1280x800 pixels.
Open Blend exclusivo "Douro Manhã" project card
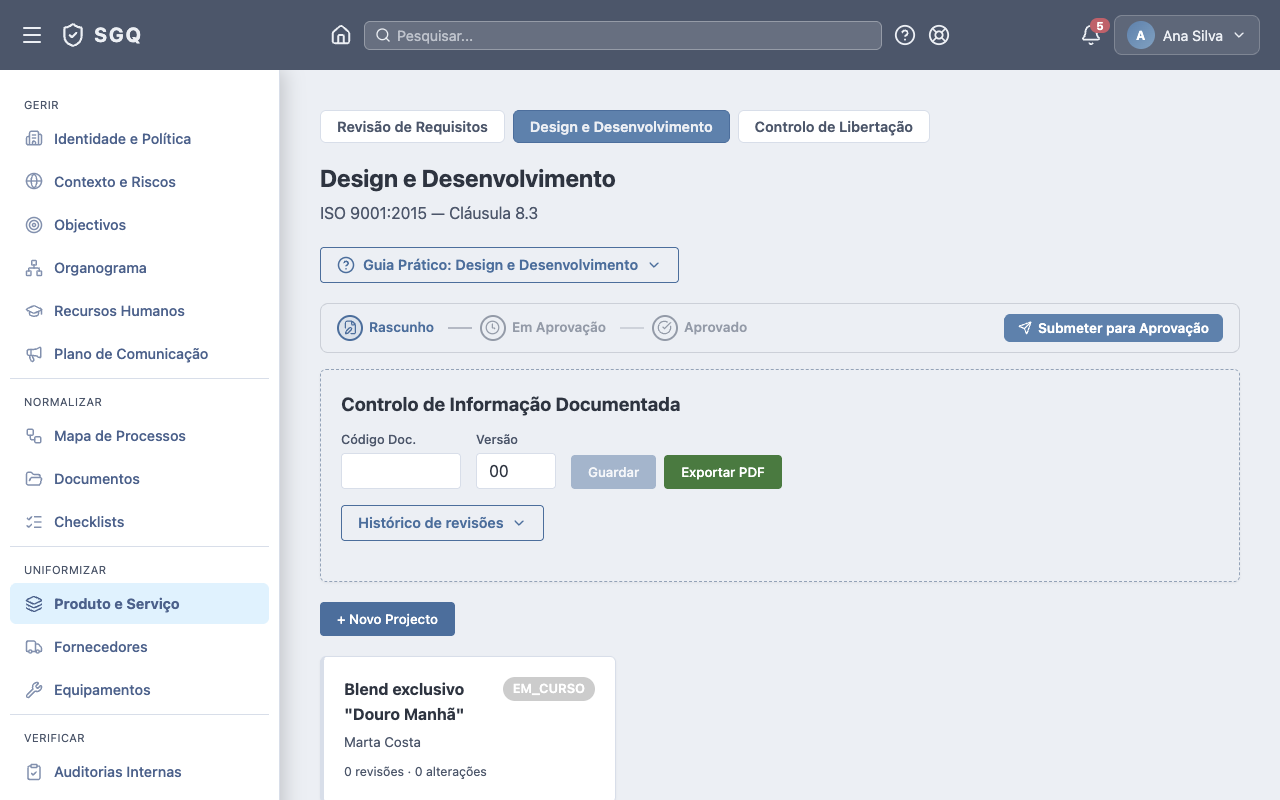pos(468,728)
